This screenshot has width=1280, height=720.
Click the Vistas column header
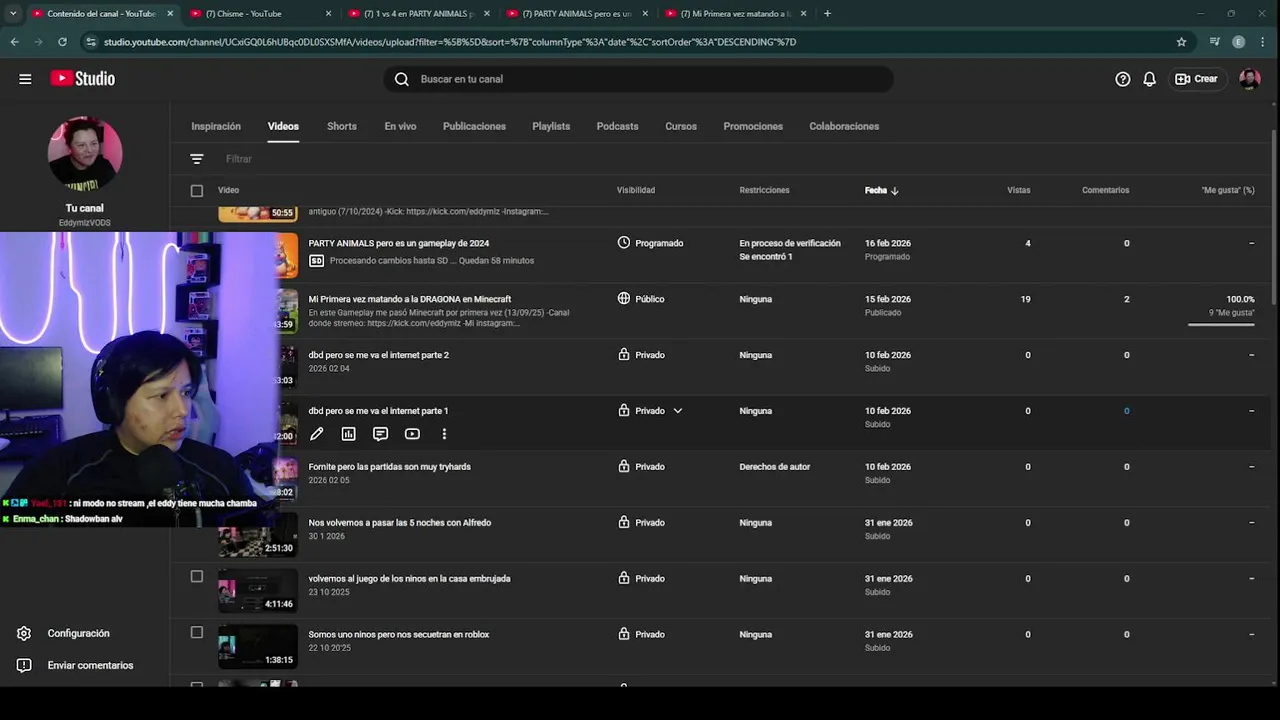[1019, 190]
